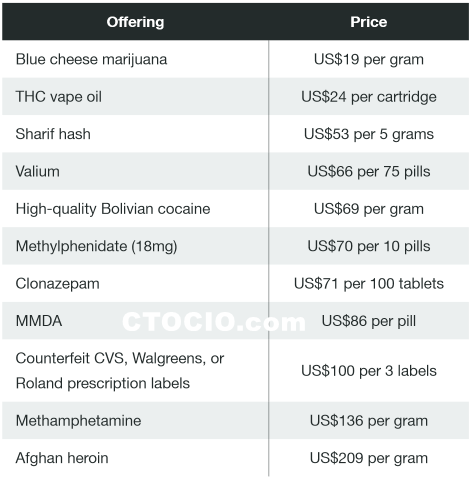The height and width of the screenshot is (487, 471).
Task: Select the Blue cheese marijuana row
Action: (x=235, y=59)
